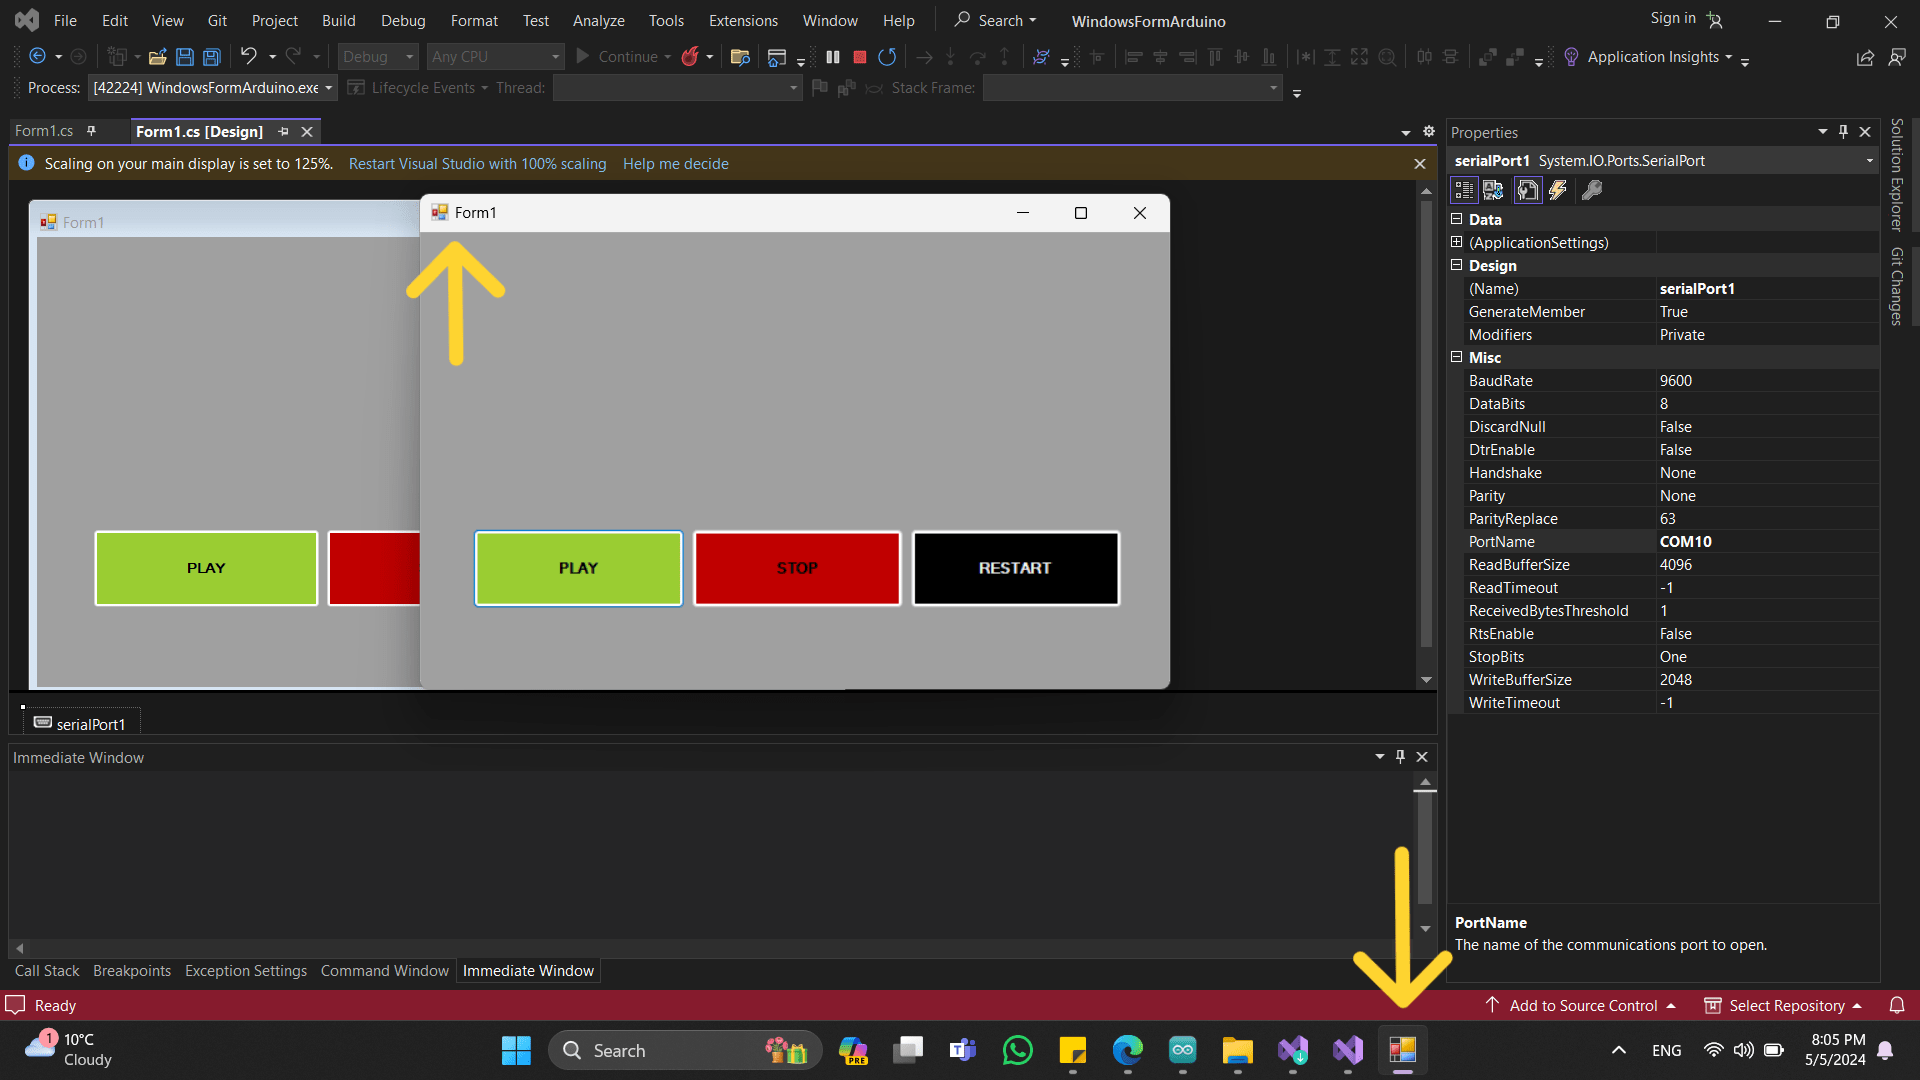The width and height of the screenshot is (1920, 1080).
Task: Select the Stop debugging icon
Action: 858,57
